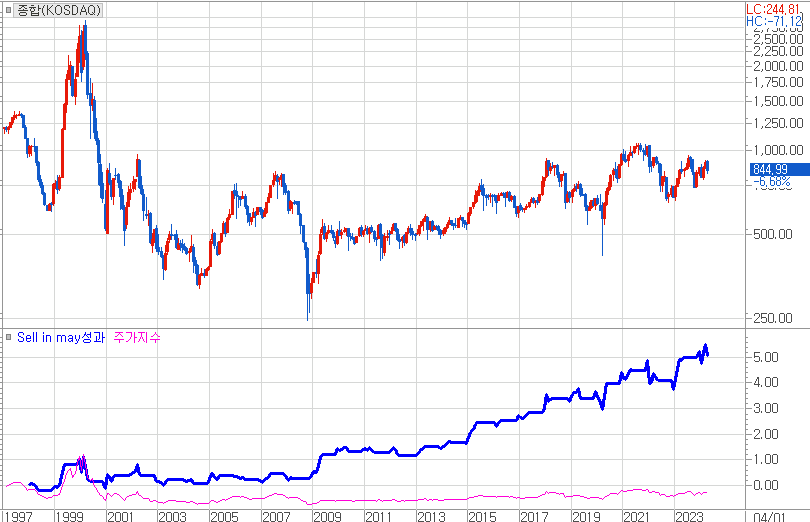The height and width of the screenshot is (522, 810).
Task: Click the red LC:244.81 indicator text
Action: point(775,8)
